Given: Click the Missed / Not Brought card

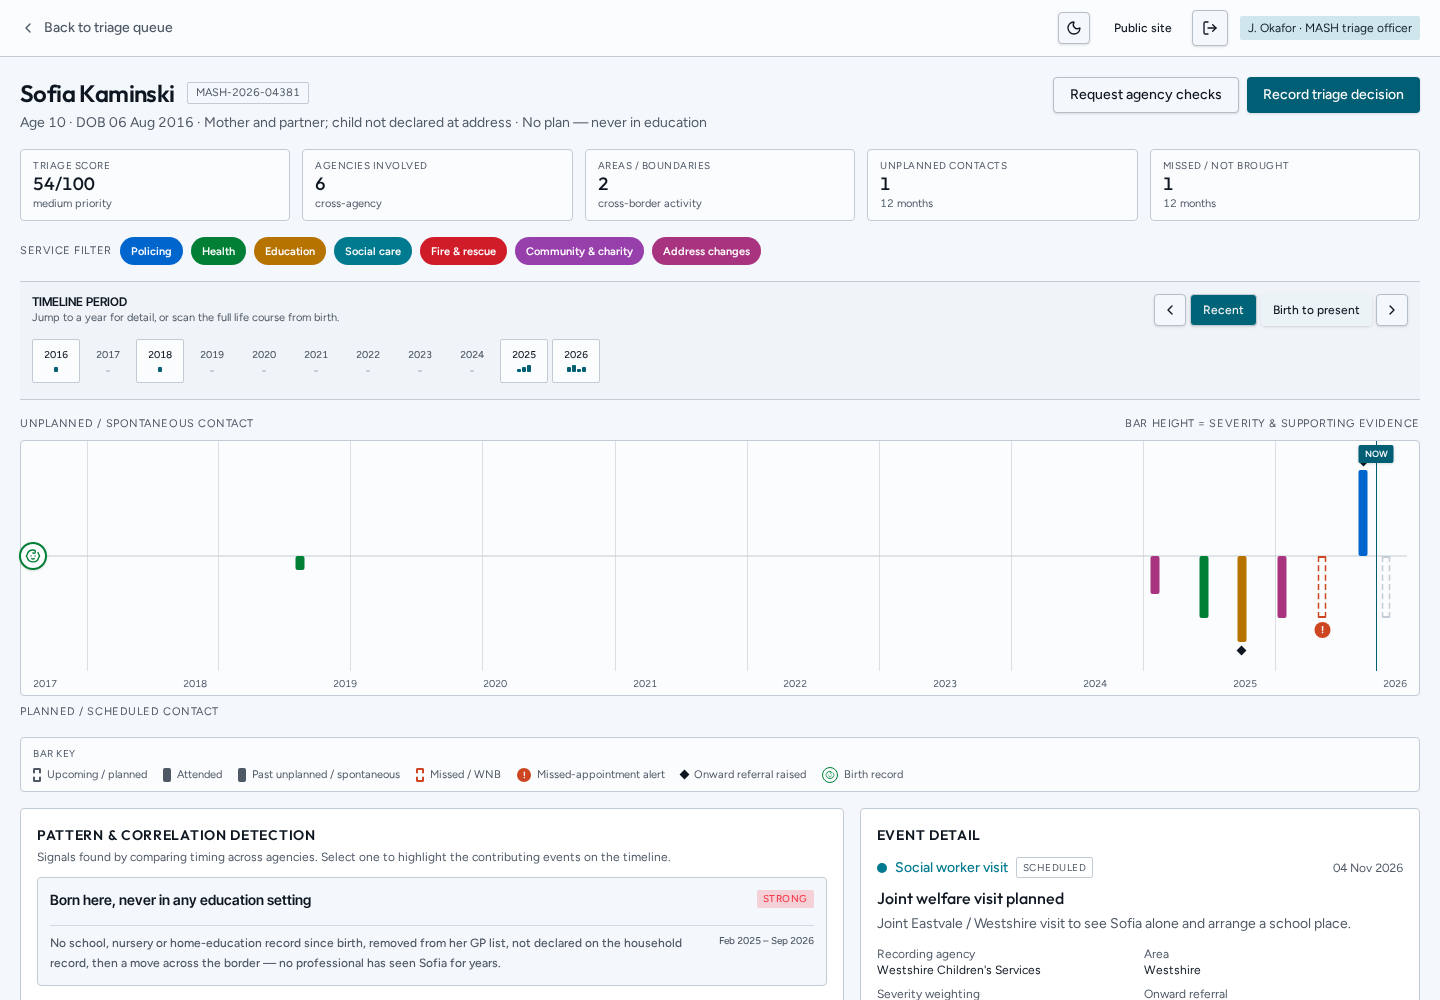Looking at the screenshot, I should (1285, 185).
